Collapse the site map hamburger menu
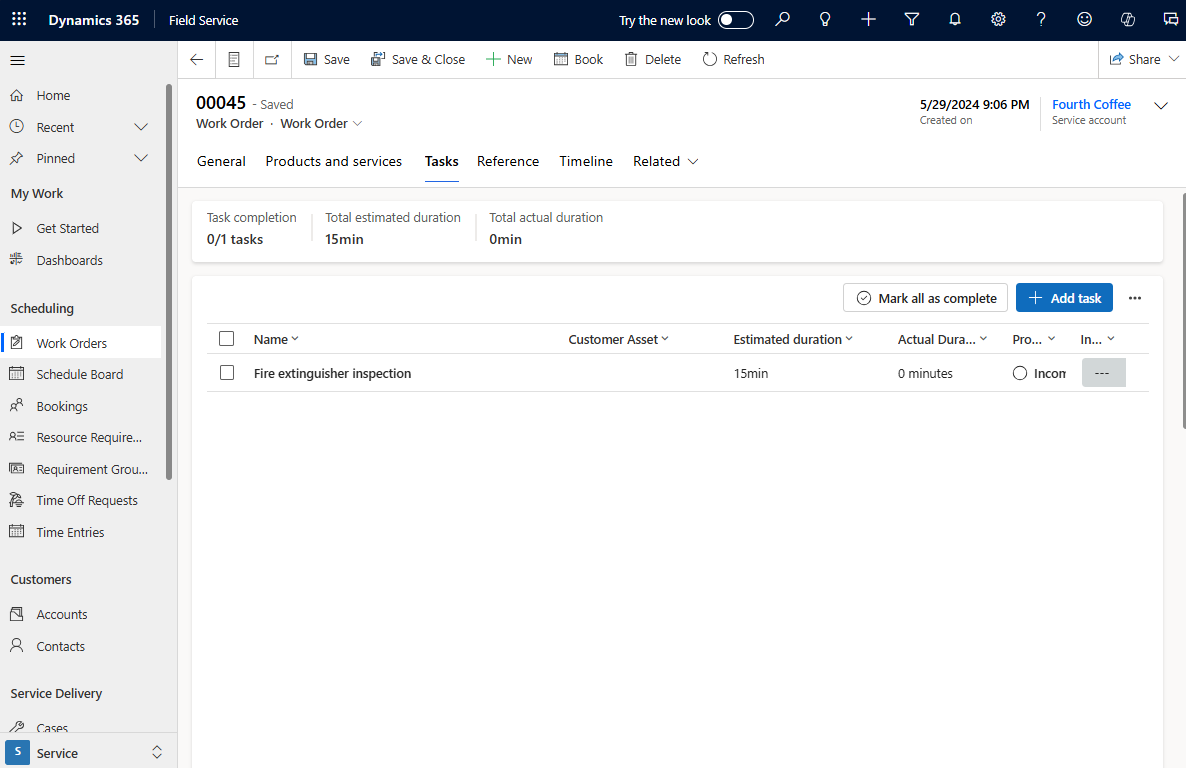Viewport: 1186px width, 768px height. tap(17, 61)
